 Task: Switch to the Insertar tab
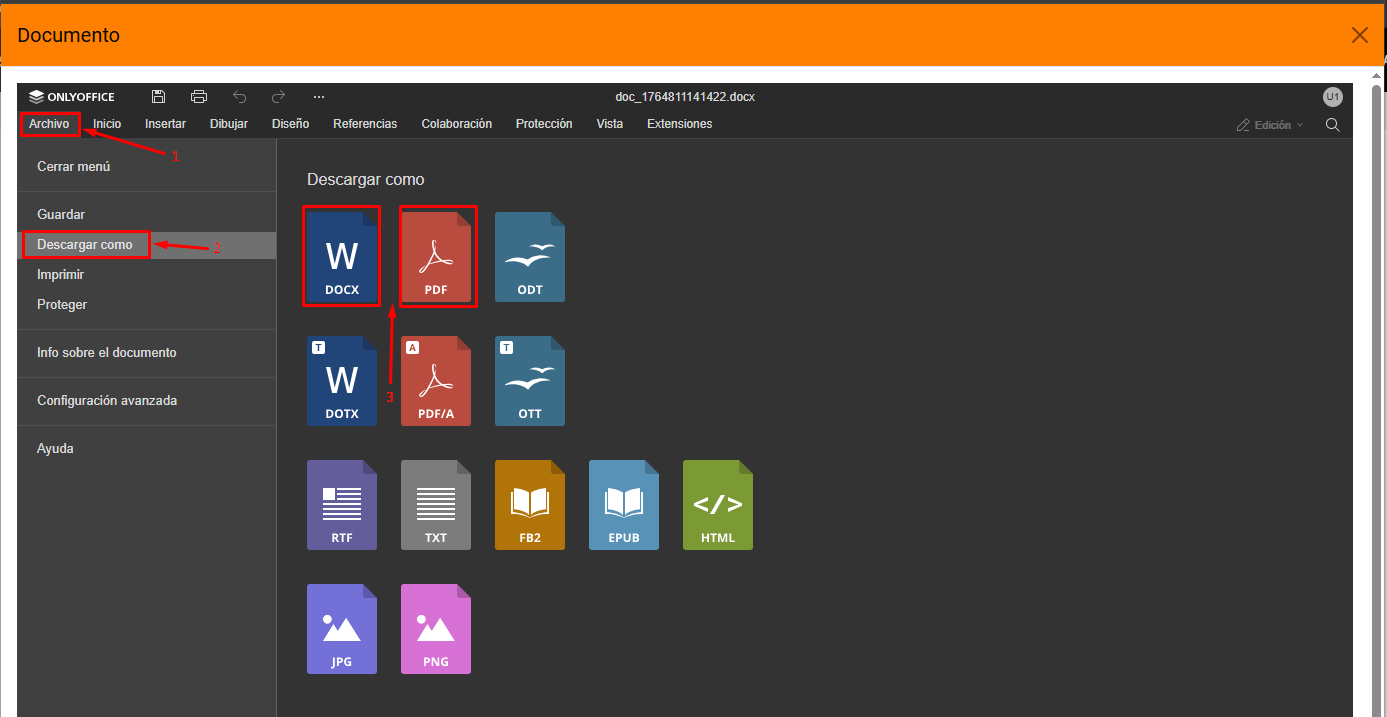point(165,124)
